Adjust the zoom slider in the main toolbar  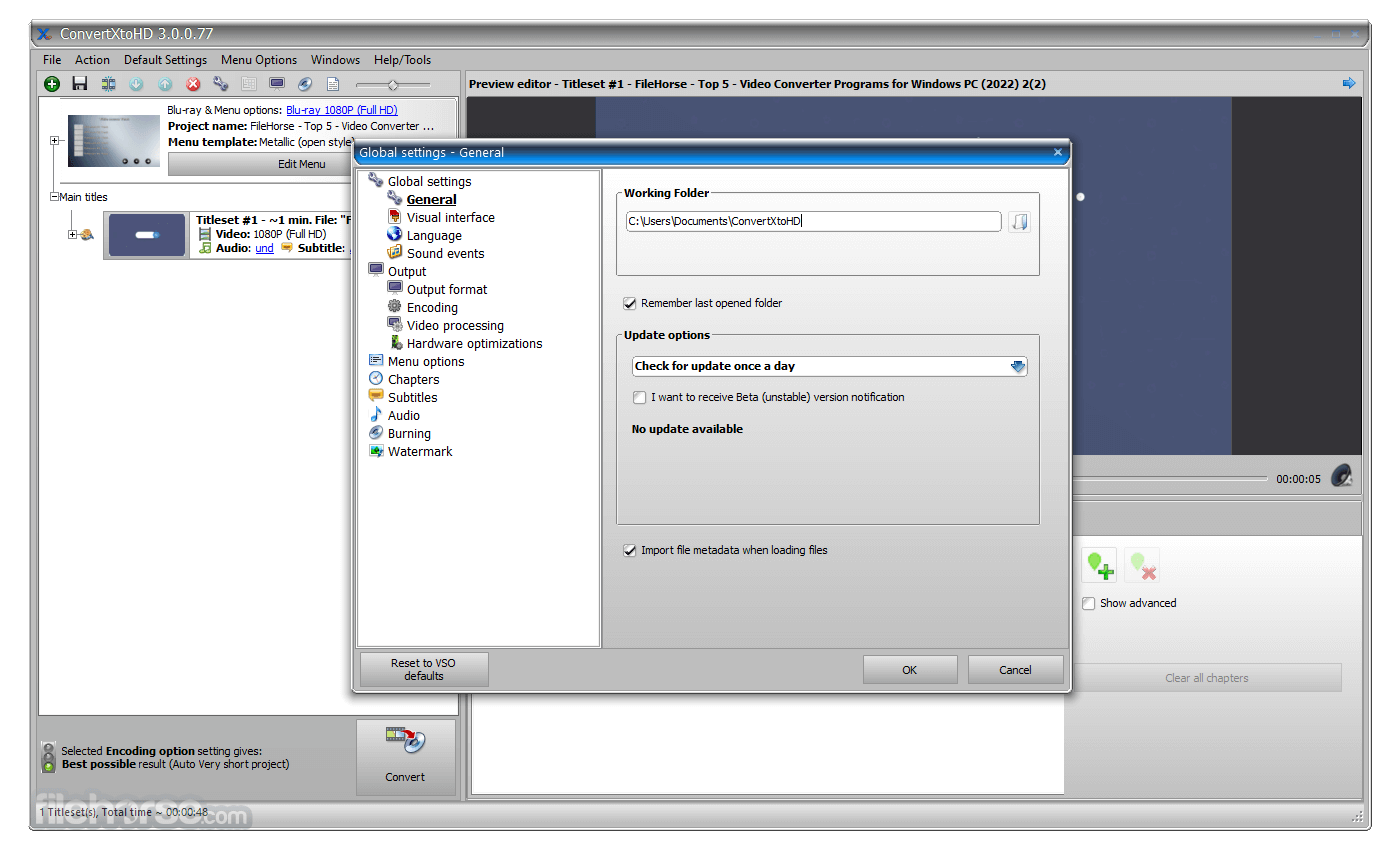click(x=393, y=85)
